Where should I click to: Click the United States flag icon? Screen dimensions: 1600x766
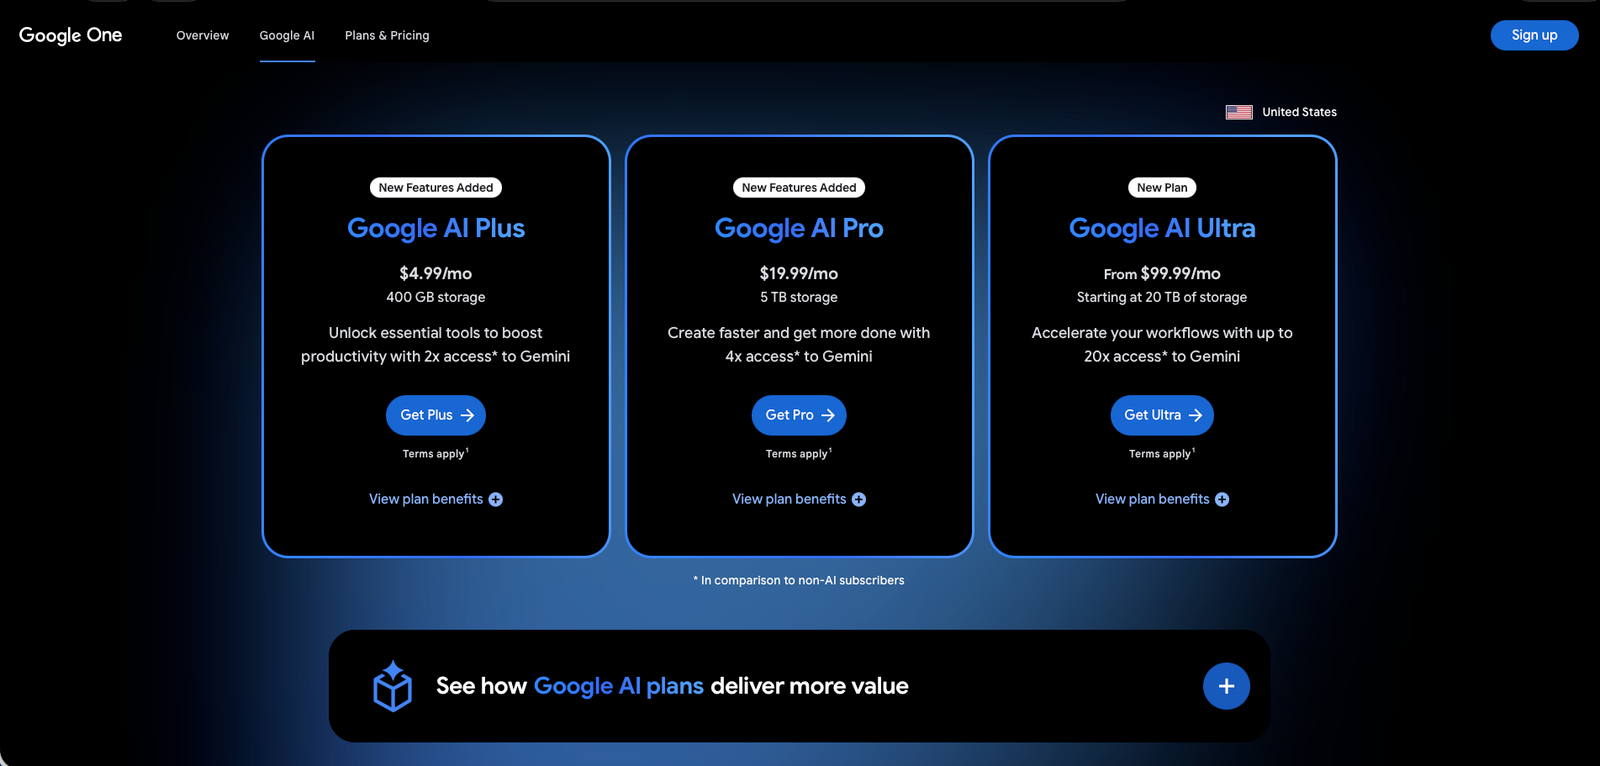click(1239, 112)
